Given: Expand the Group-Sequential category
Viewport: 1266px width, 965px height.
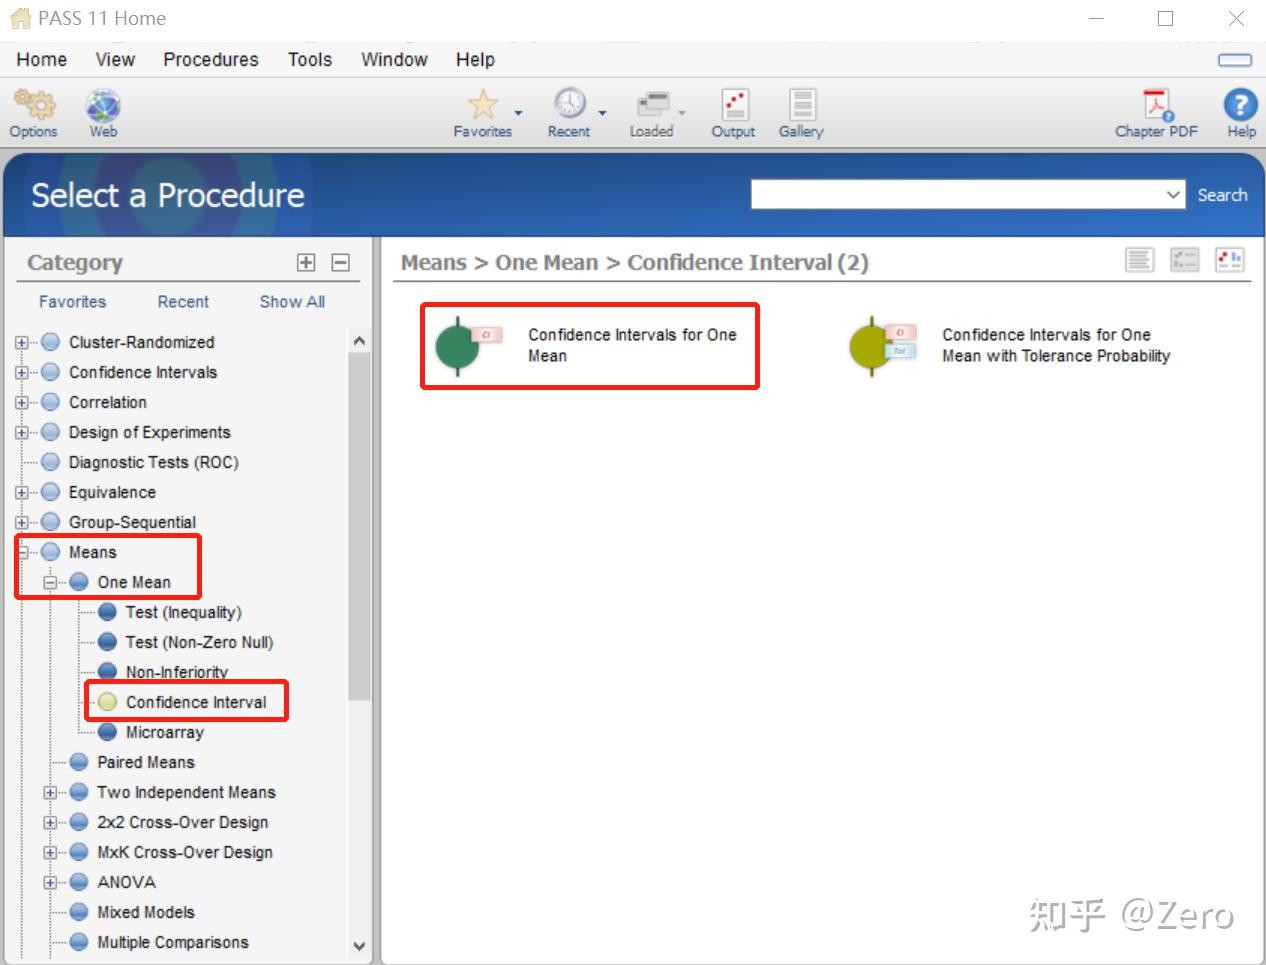Looking at the screenshot, I should tap(22, 522).
